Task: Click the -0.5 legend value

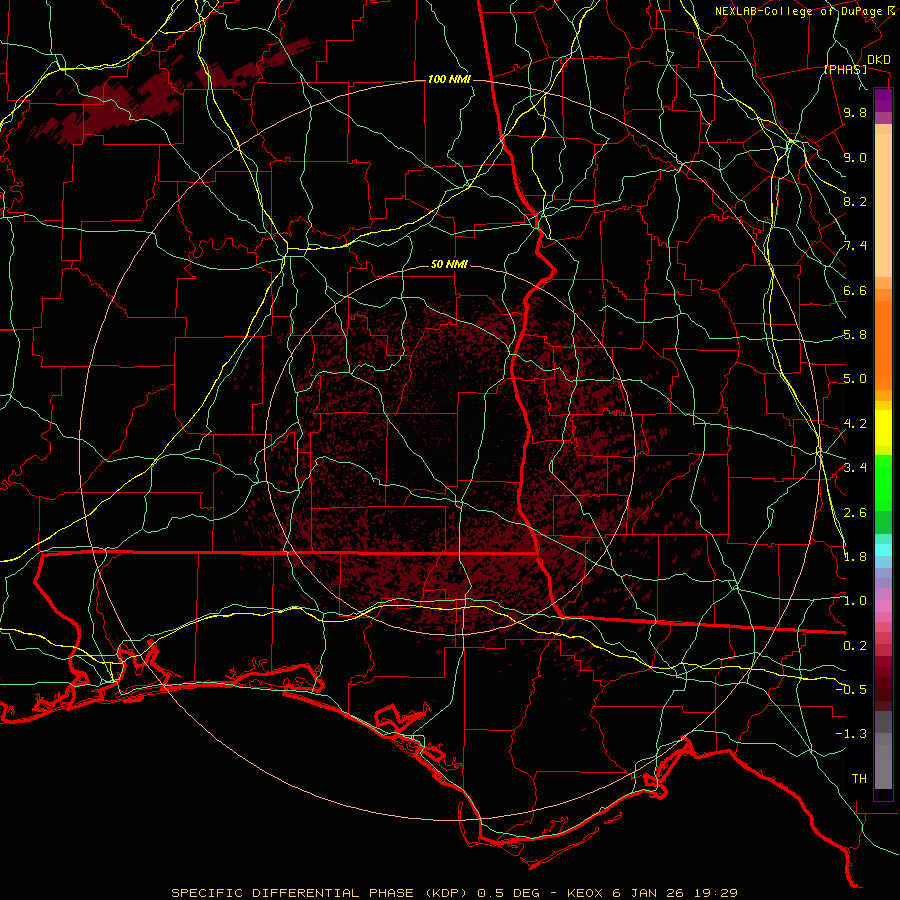Action: point(851,689)
